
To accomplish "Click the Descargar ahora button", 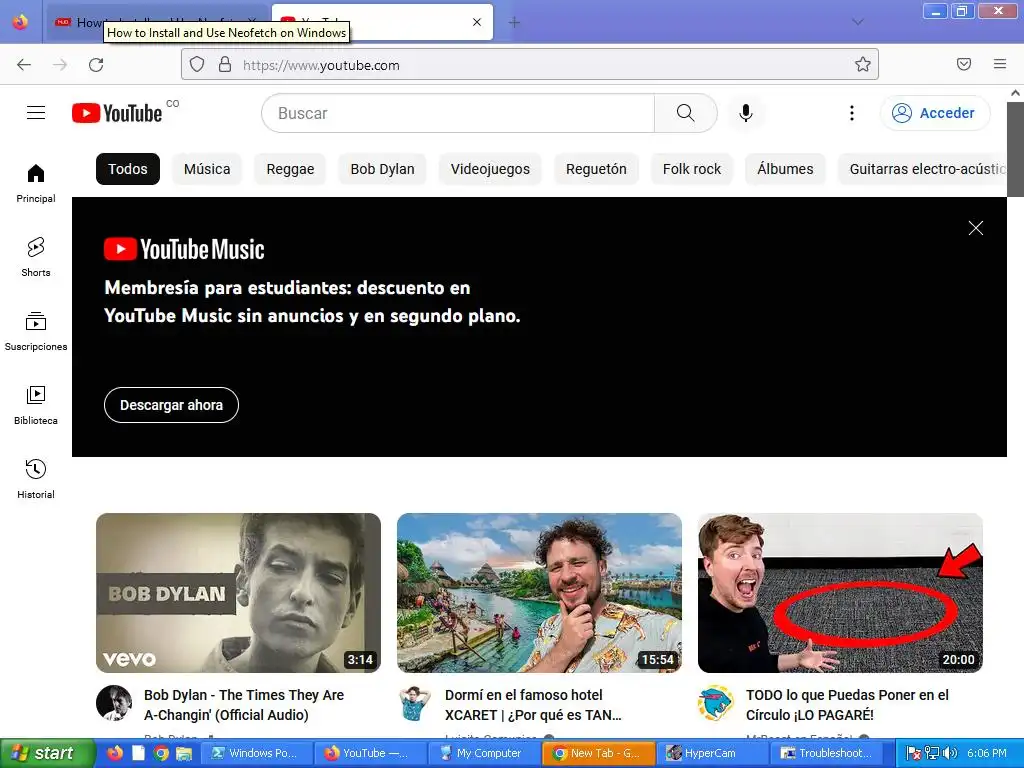I will [171, 405].
